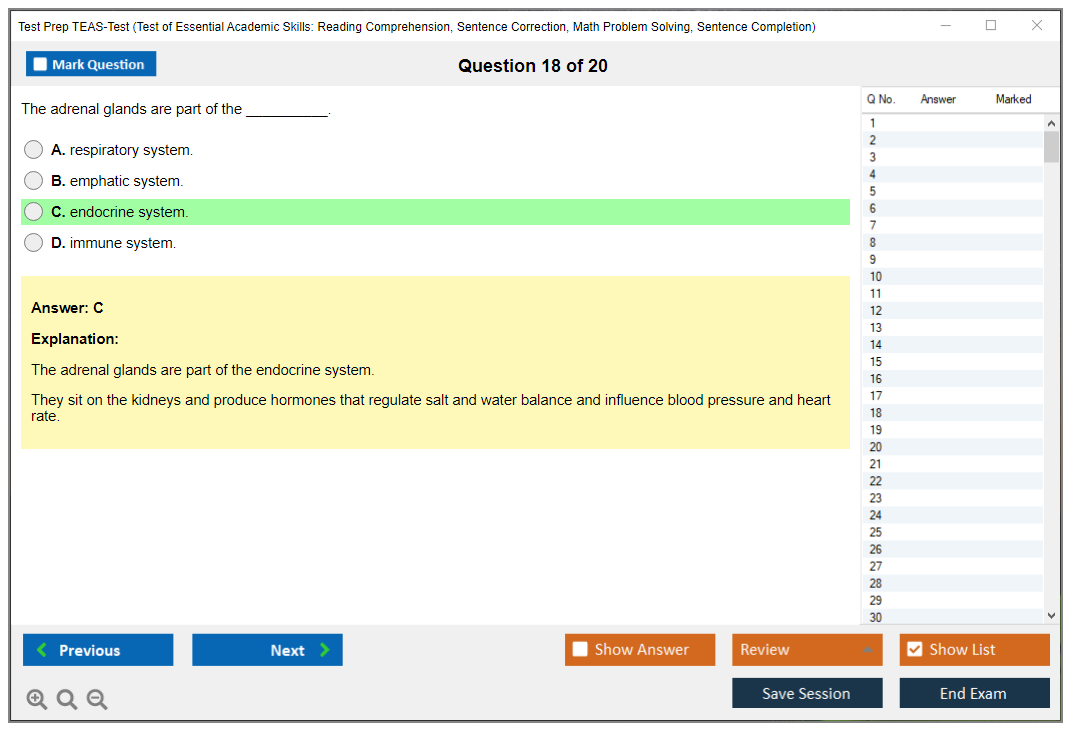The image size is (1075, 735).
Task: Click the reset zoom magnifier icon
Action: tap(67, 700)
